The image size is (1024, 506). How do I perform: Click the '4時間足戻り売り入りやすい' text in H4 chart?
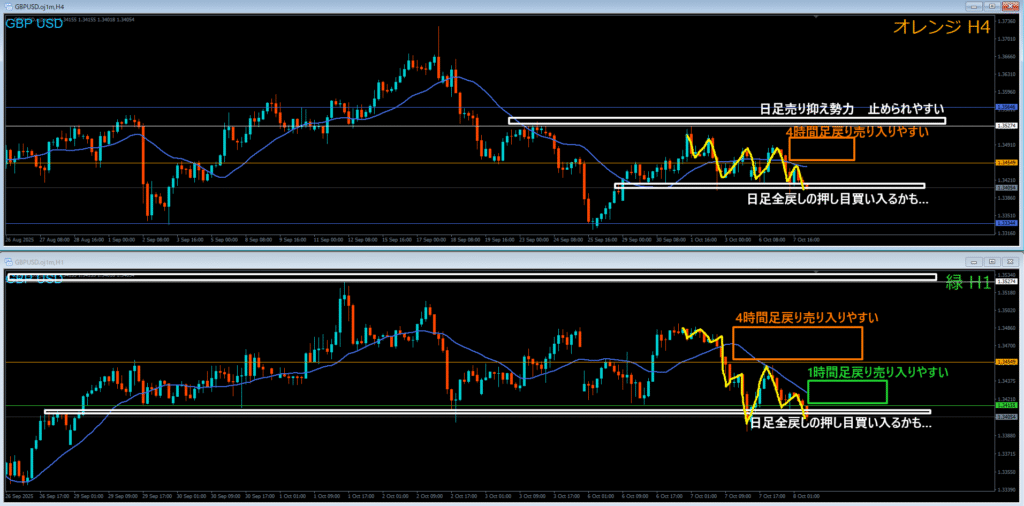pyautogui.click(x=857, y=132)
